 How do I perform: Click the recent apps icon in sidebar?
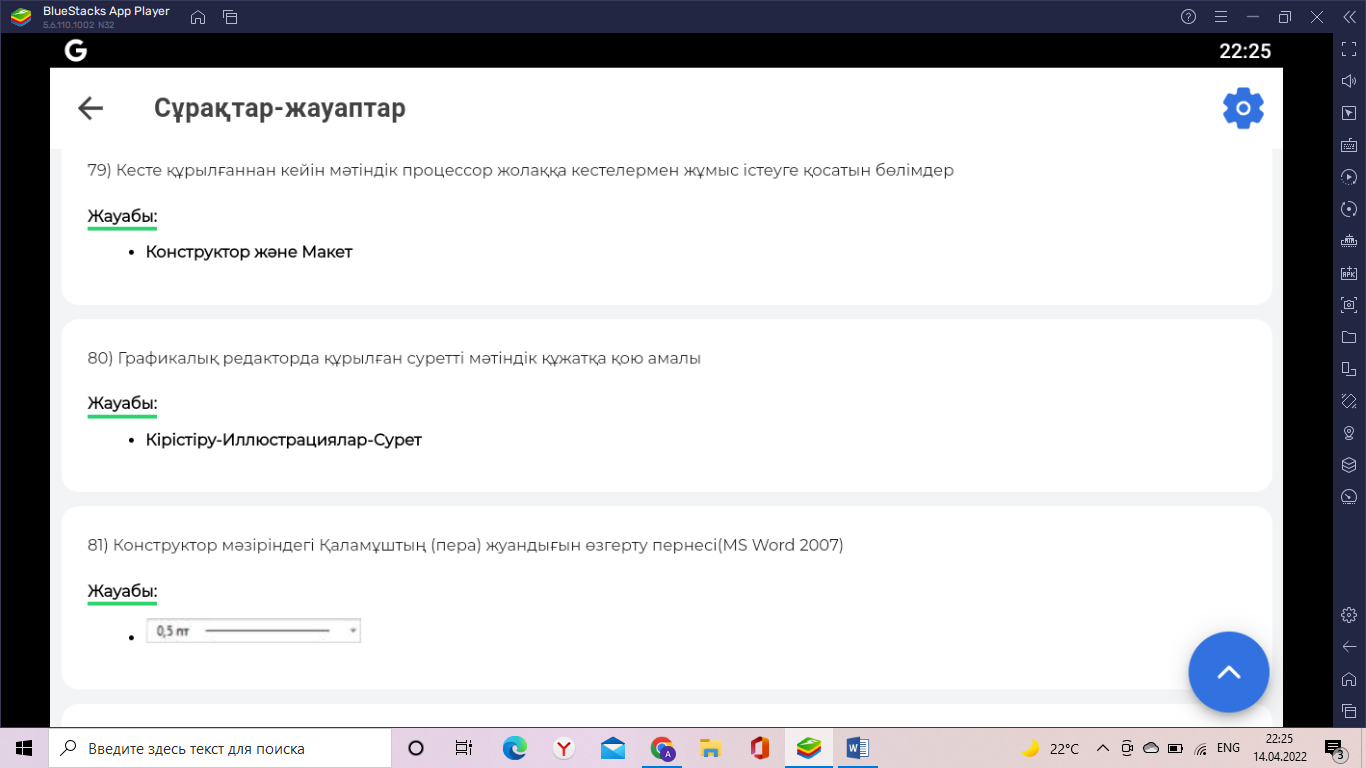1349,710
